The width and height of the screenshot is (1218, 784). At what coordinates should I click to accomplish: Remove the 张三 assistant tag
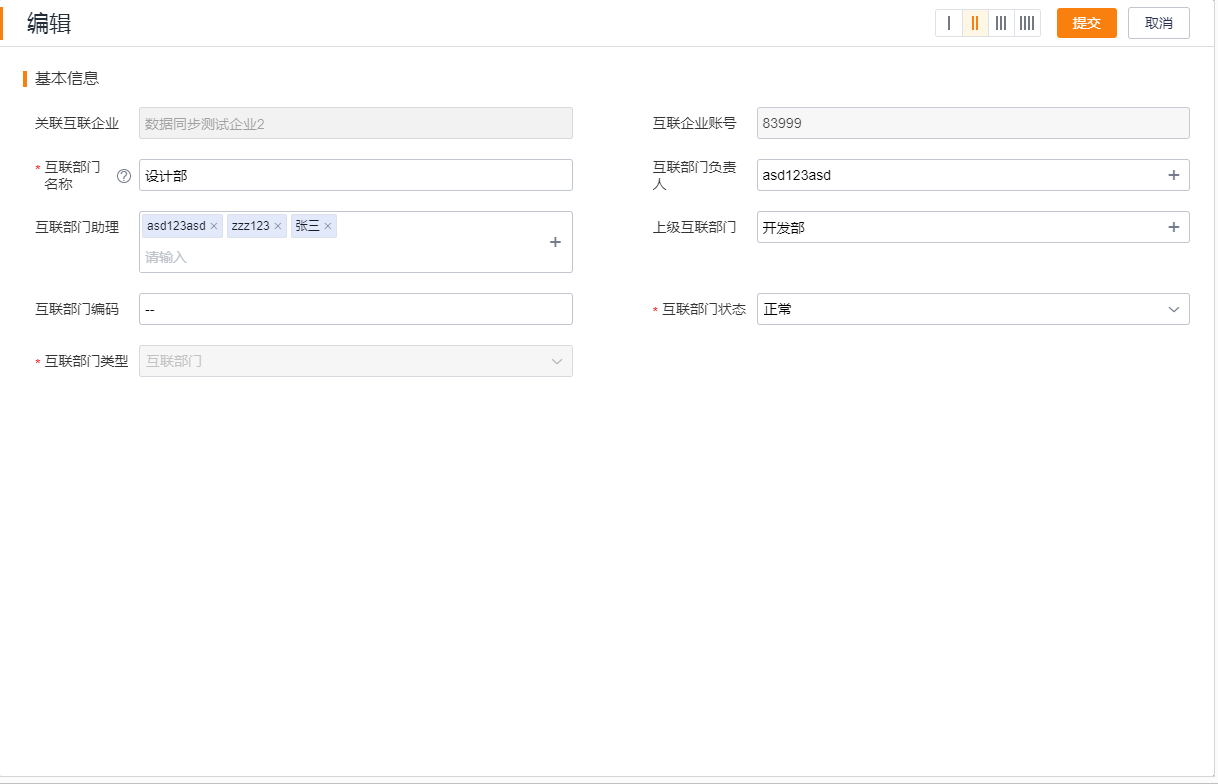(x=328, y=226)
